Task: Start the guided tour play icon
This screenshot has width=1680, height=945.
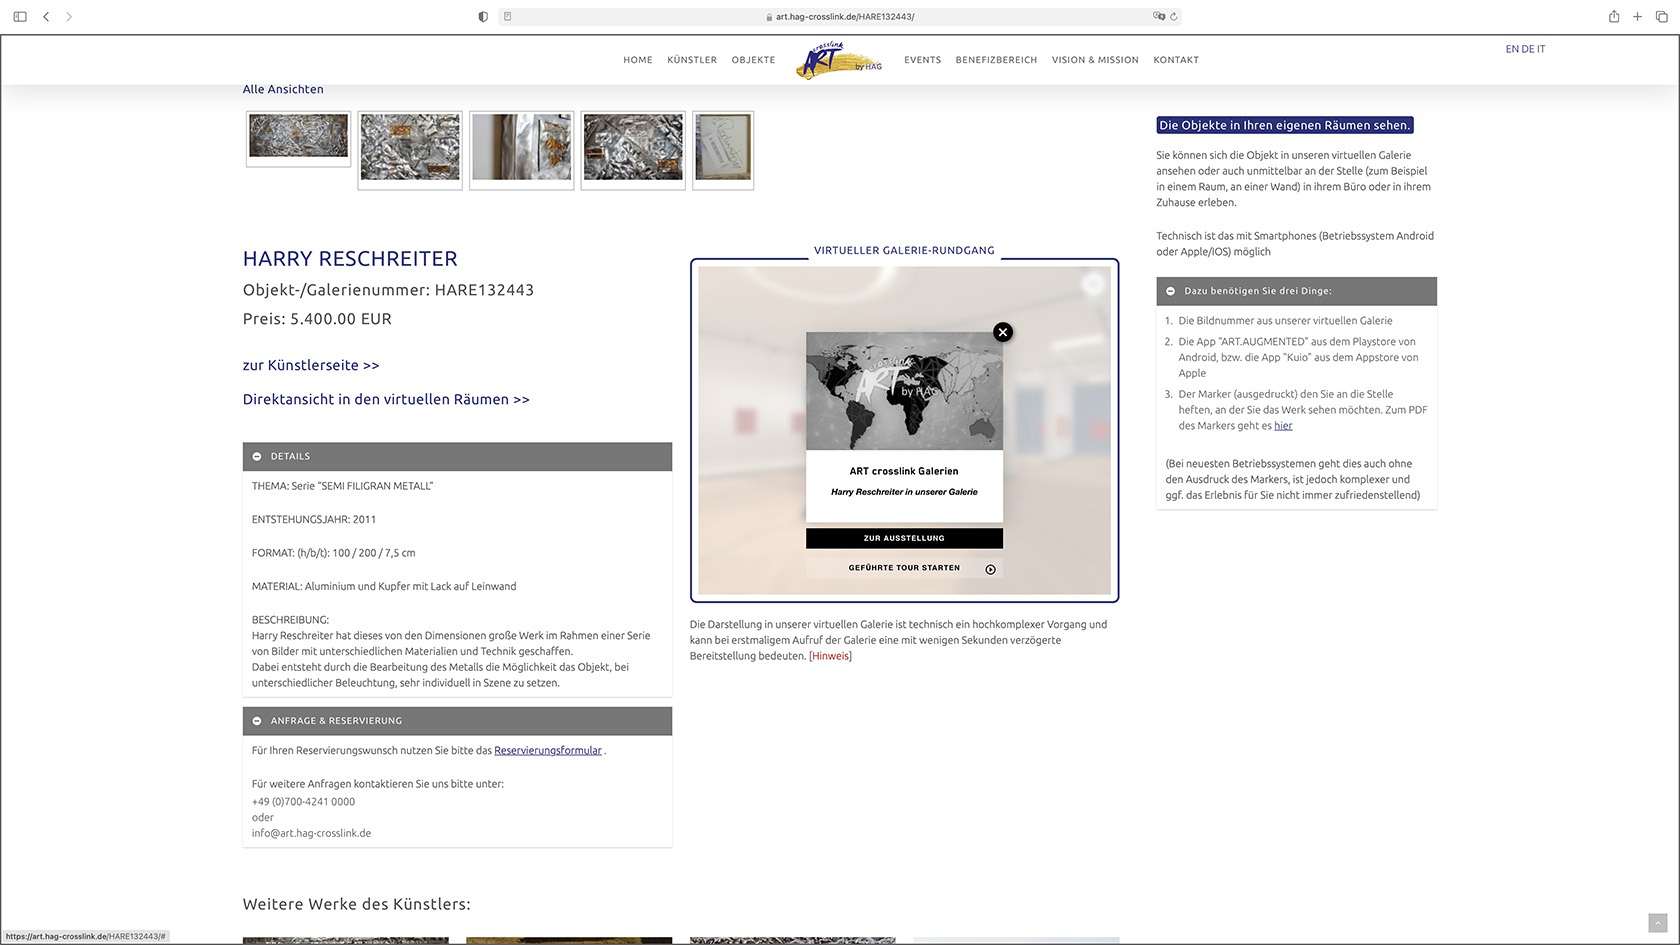Action: tap(990, 569)
